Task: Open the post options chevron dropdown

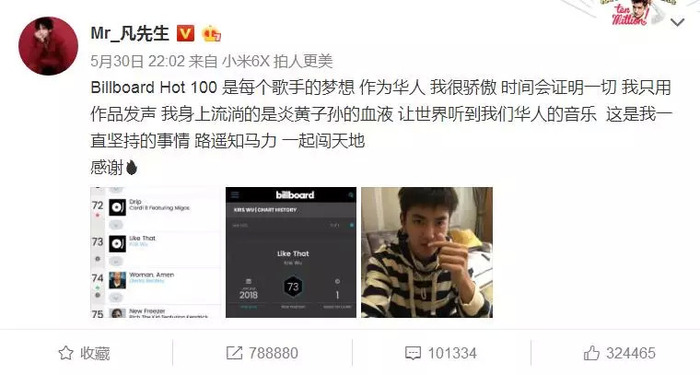Action: click(x=677, y=22)
